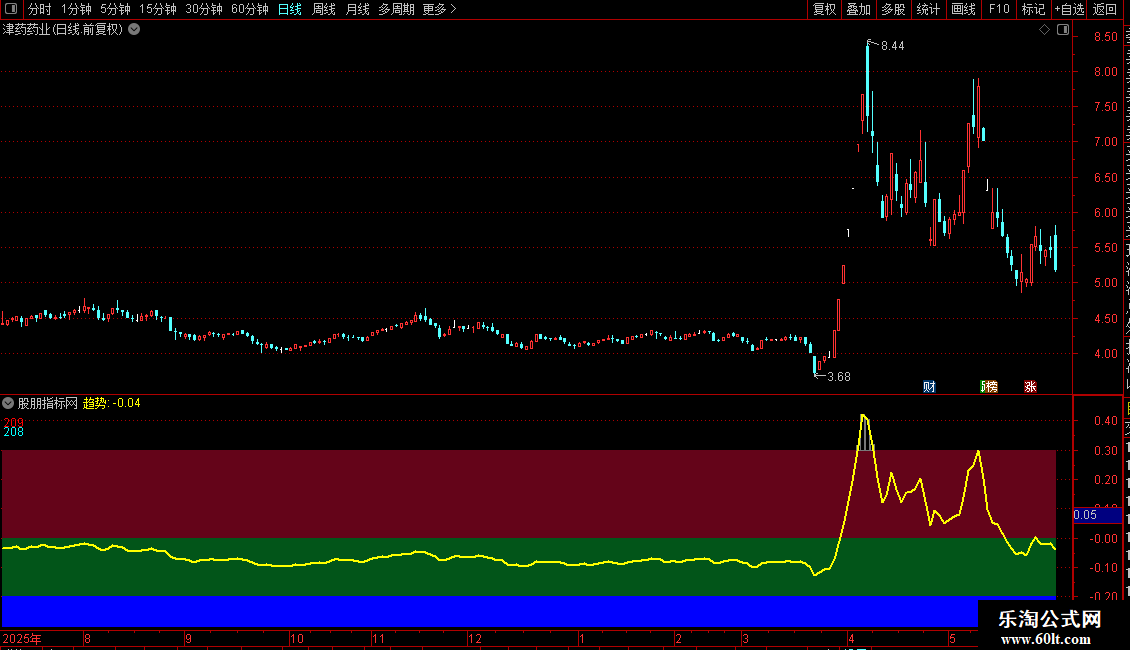Select the 15分钟 period
This screenshot has width=1130, height=650.
(157, 9)
